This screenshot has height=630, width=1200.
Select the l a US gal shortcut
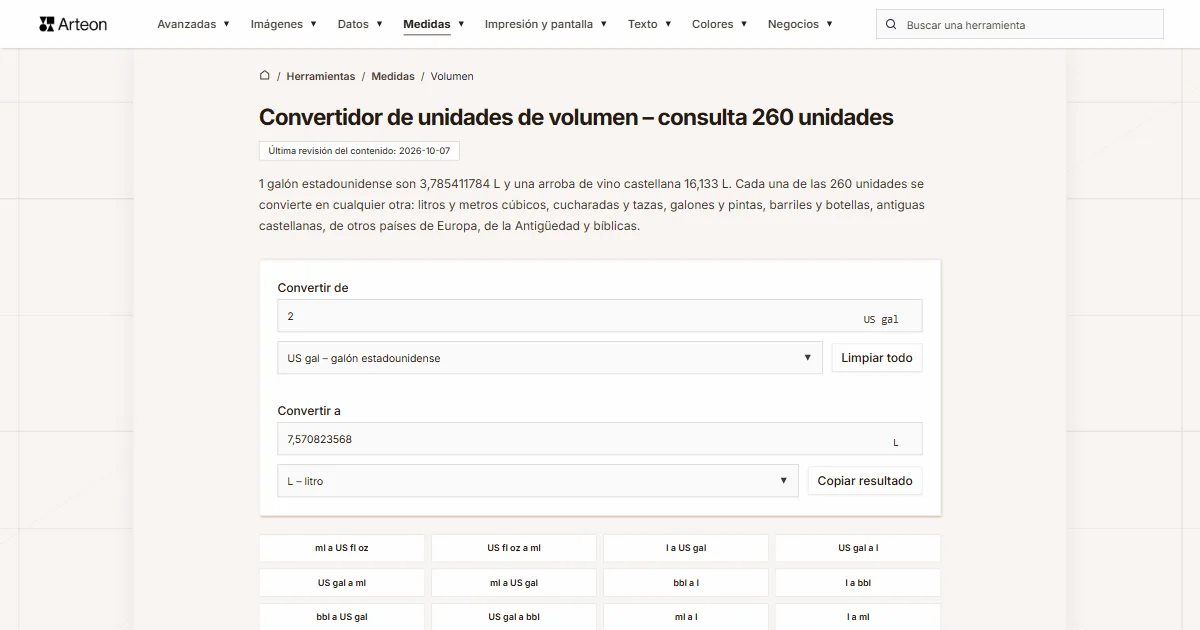[686, 548]
